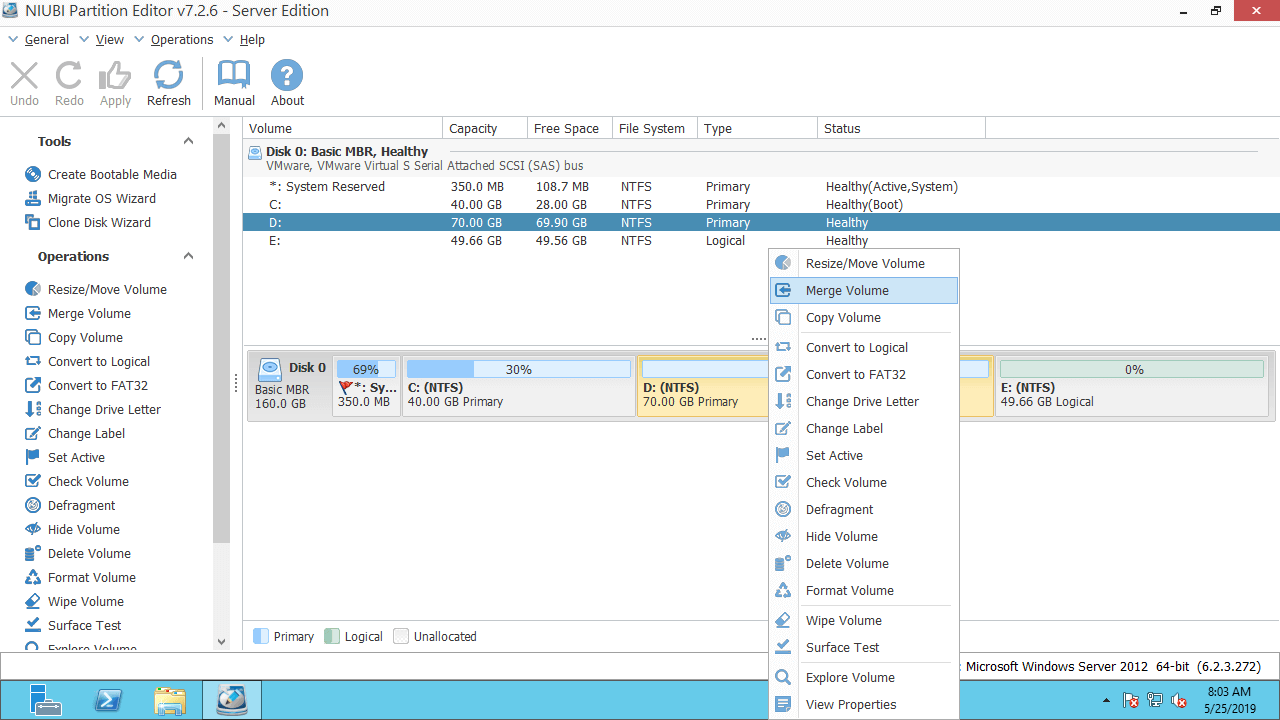The height and width of the screenshot is (720, 1280).
Task: Open the General dropdown menu
Action: tap(46, 40)
